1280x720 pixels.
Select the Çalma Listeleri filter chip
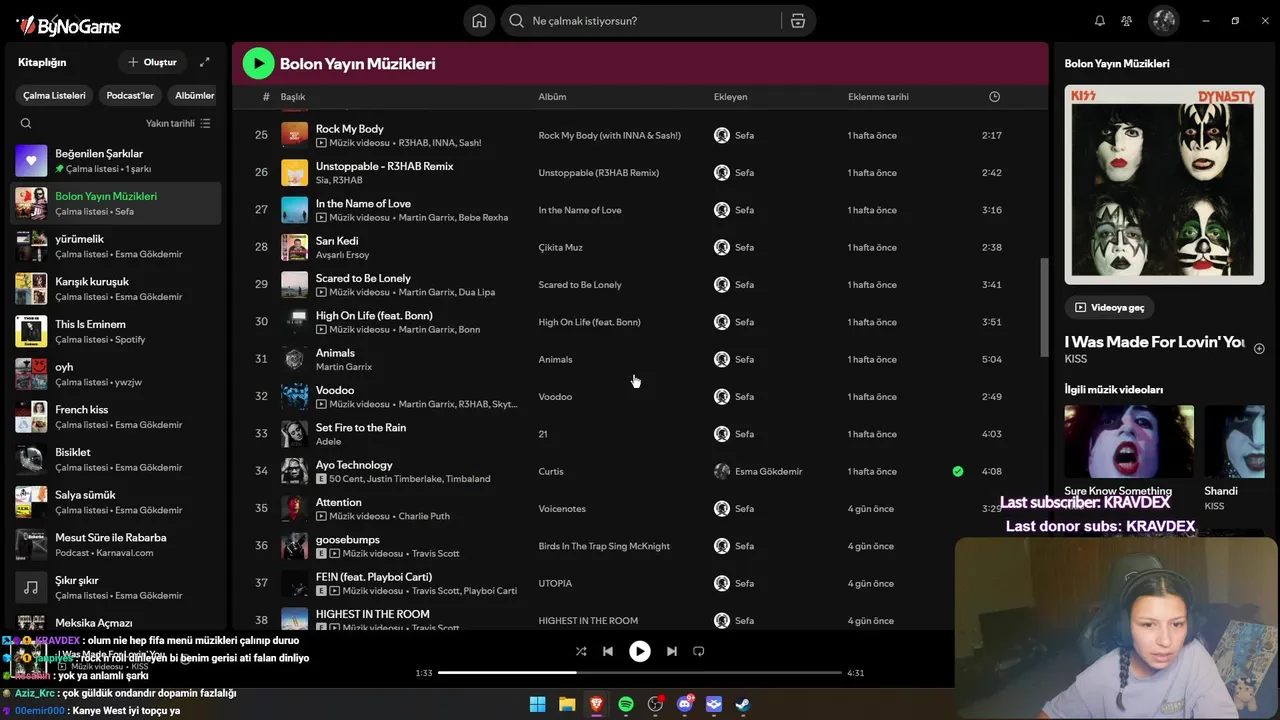pos(55,95)
